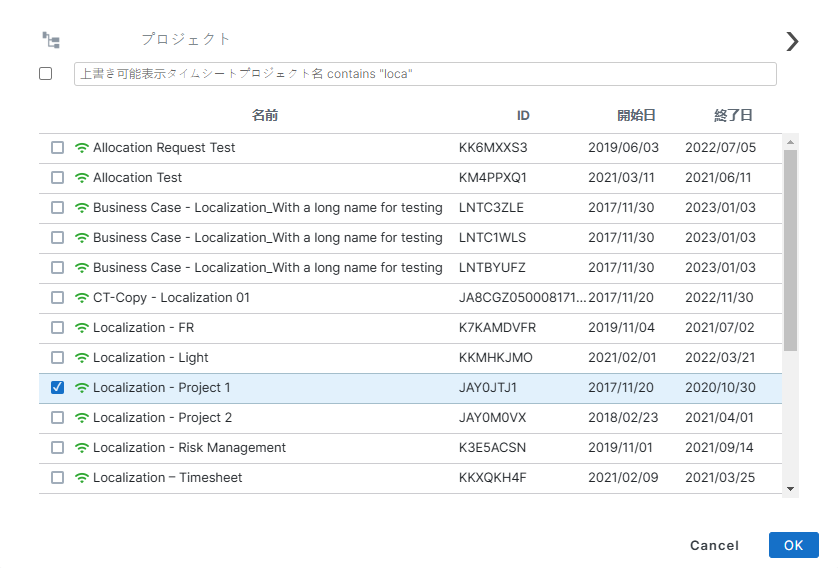This screenshot has width=838, height=568.
Task: Click green status icon for Localization - Project 1
Action: (82, 388)
